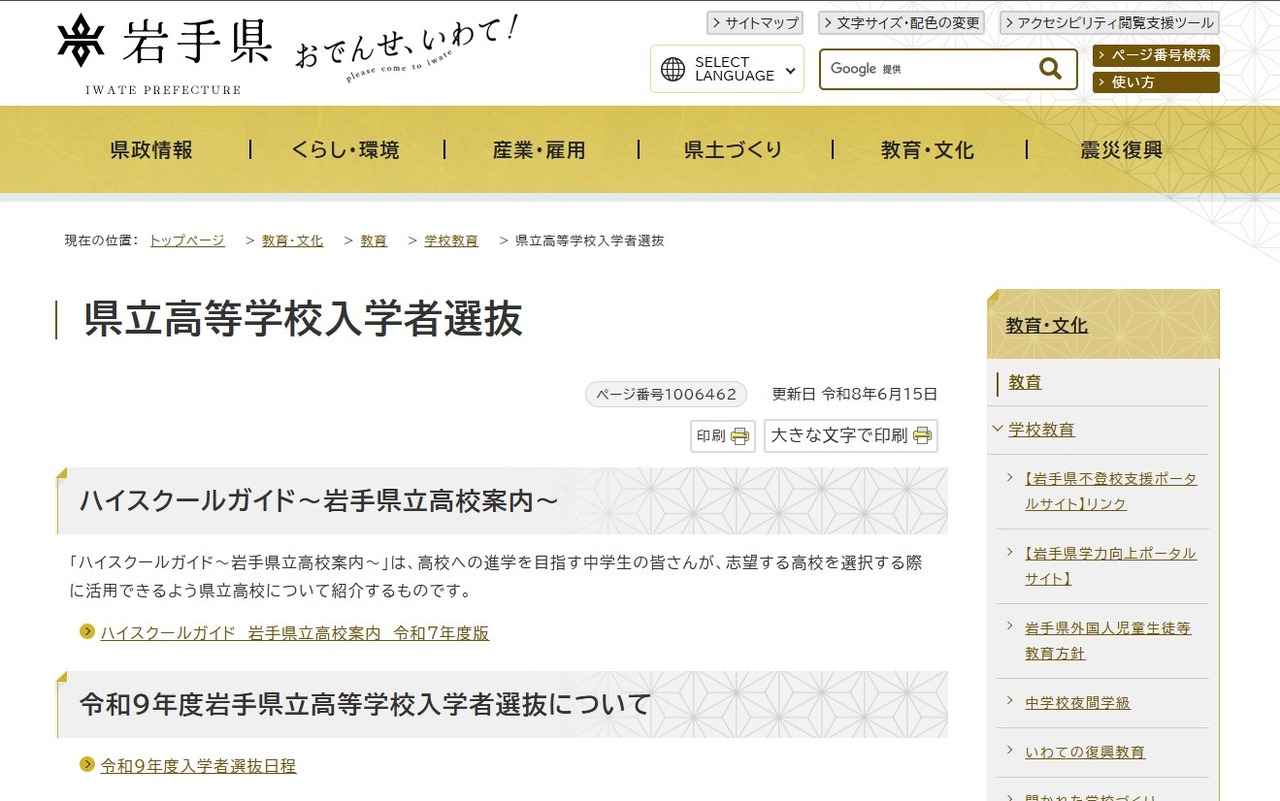Click the ページ番号検索 button
This screenshot has width=1280, height=801.
coord(1156,55)
